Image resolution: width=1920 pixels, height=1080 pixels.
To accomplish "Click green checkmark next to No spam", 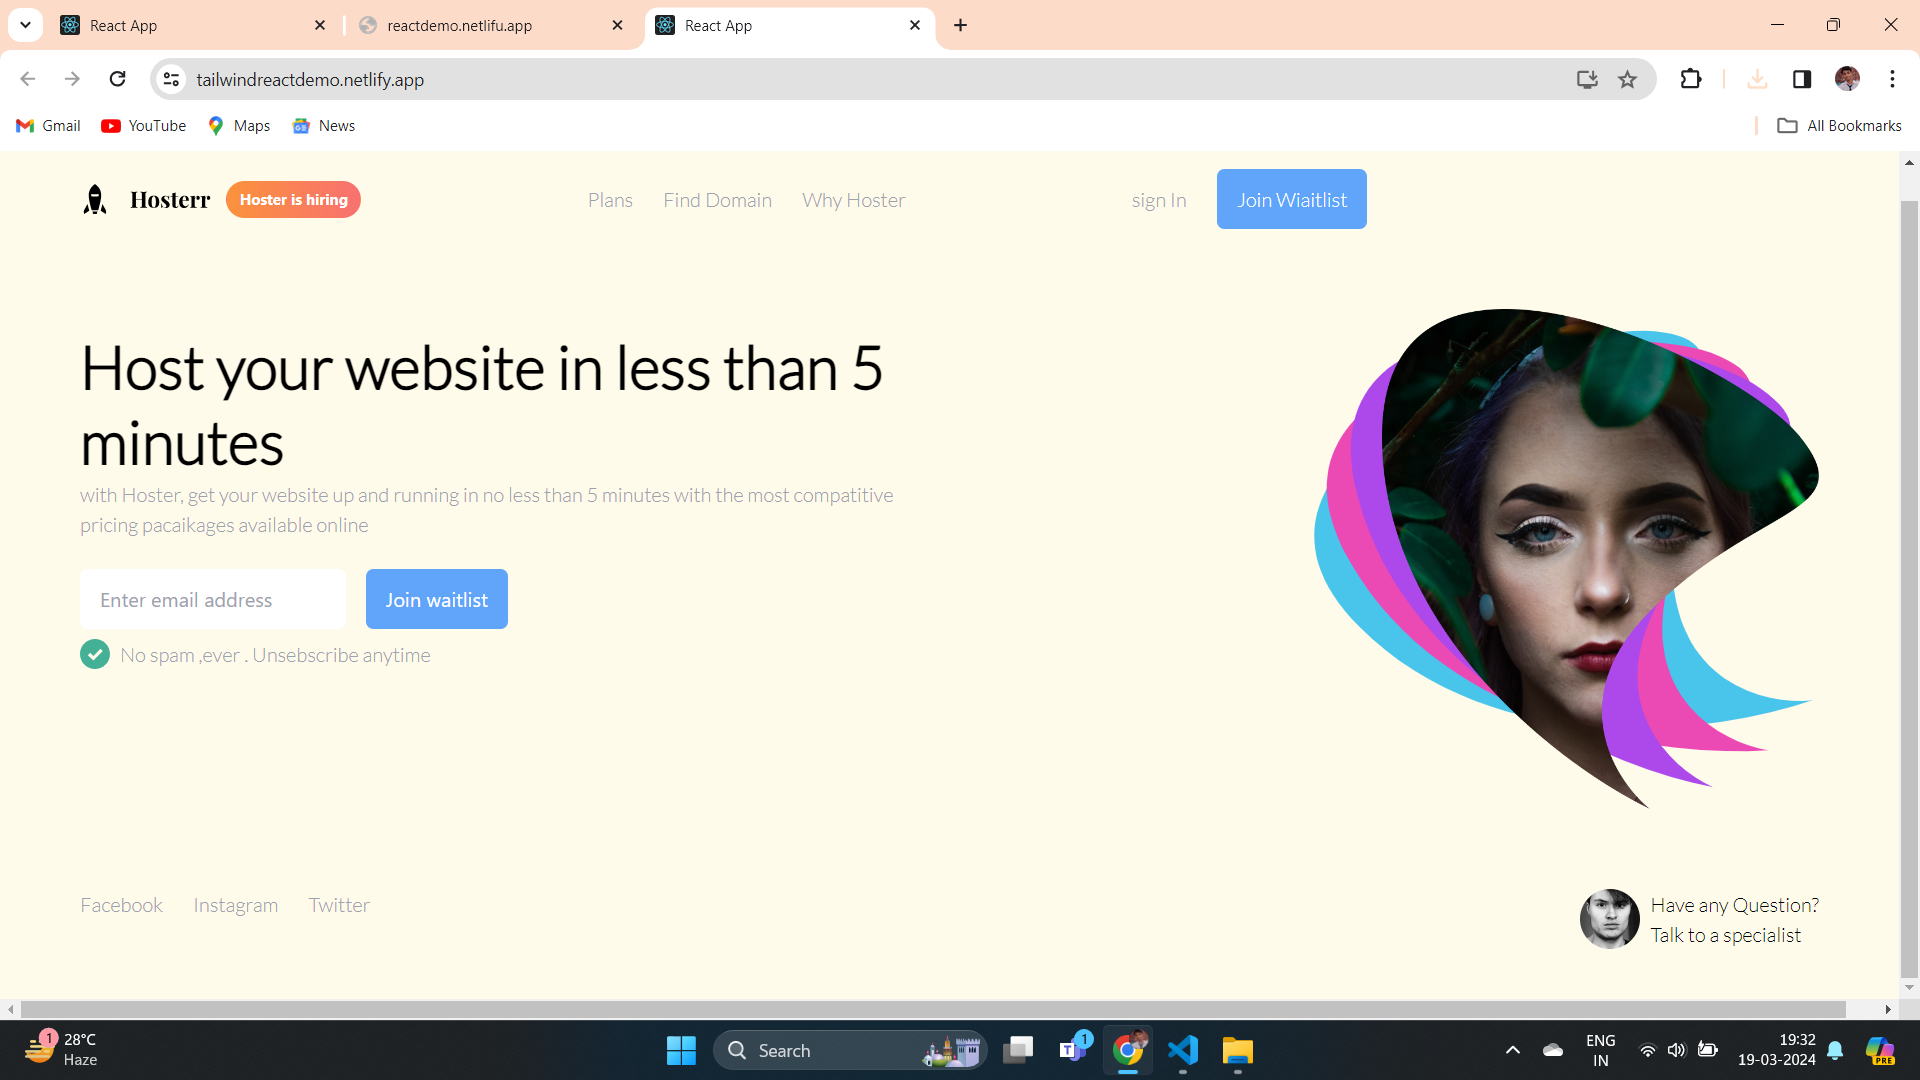I will click(95, 655).
